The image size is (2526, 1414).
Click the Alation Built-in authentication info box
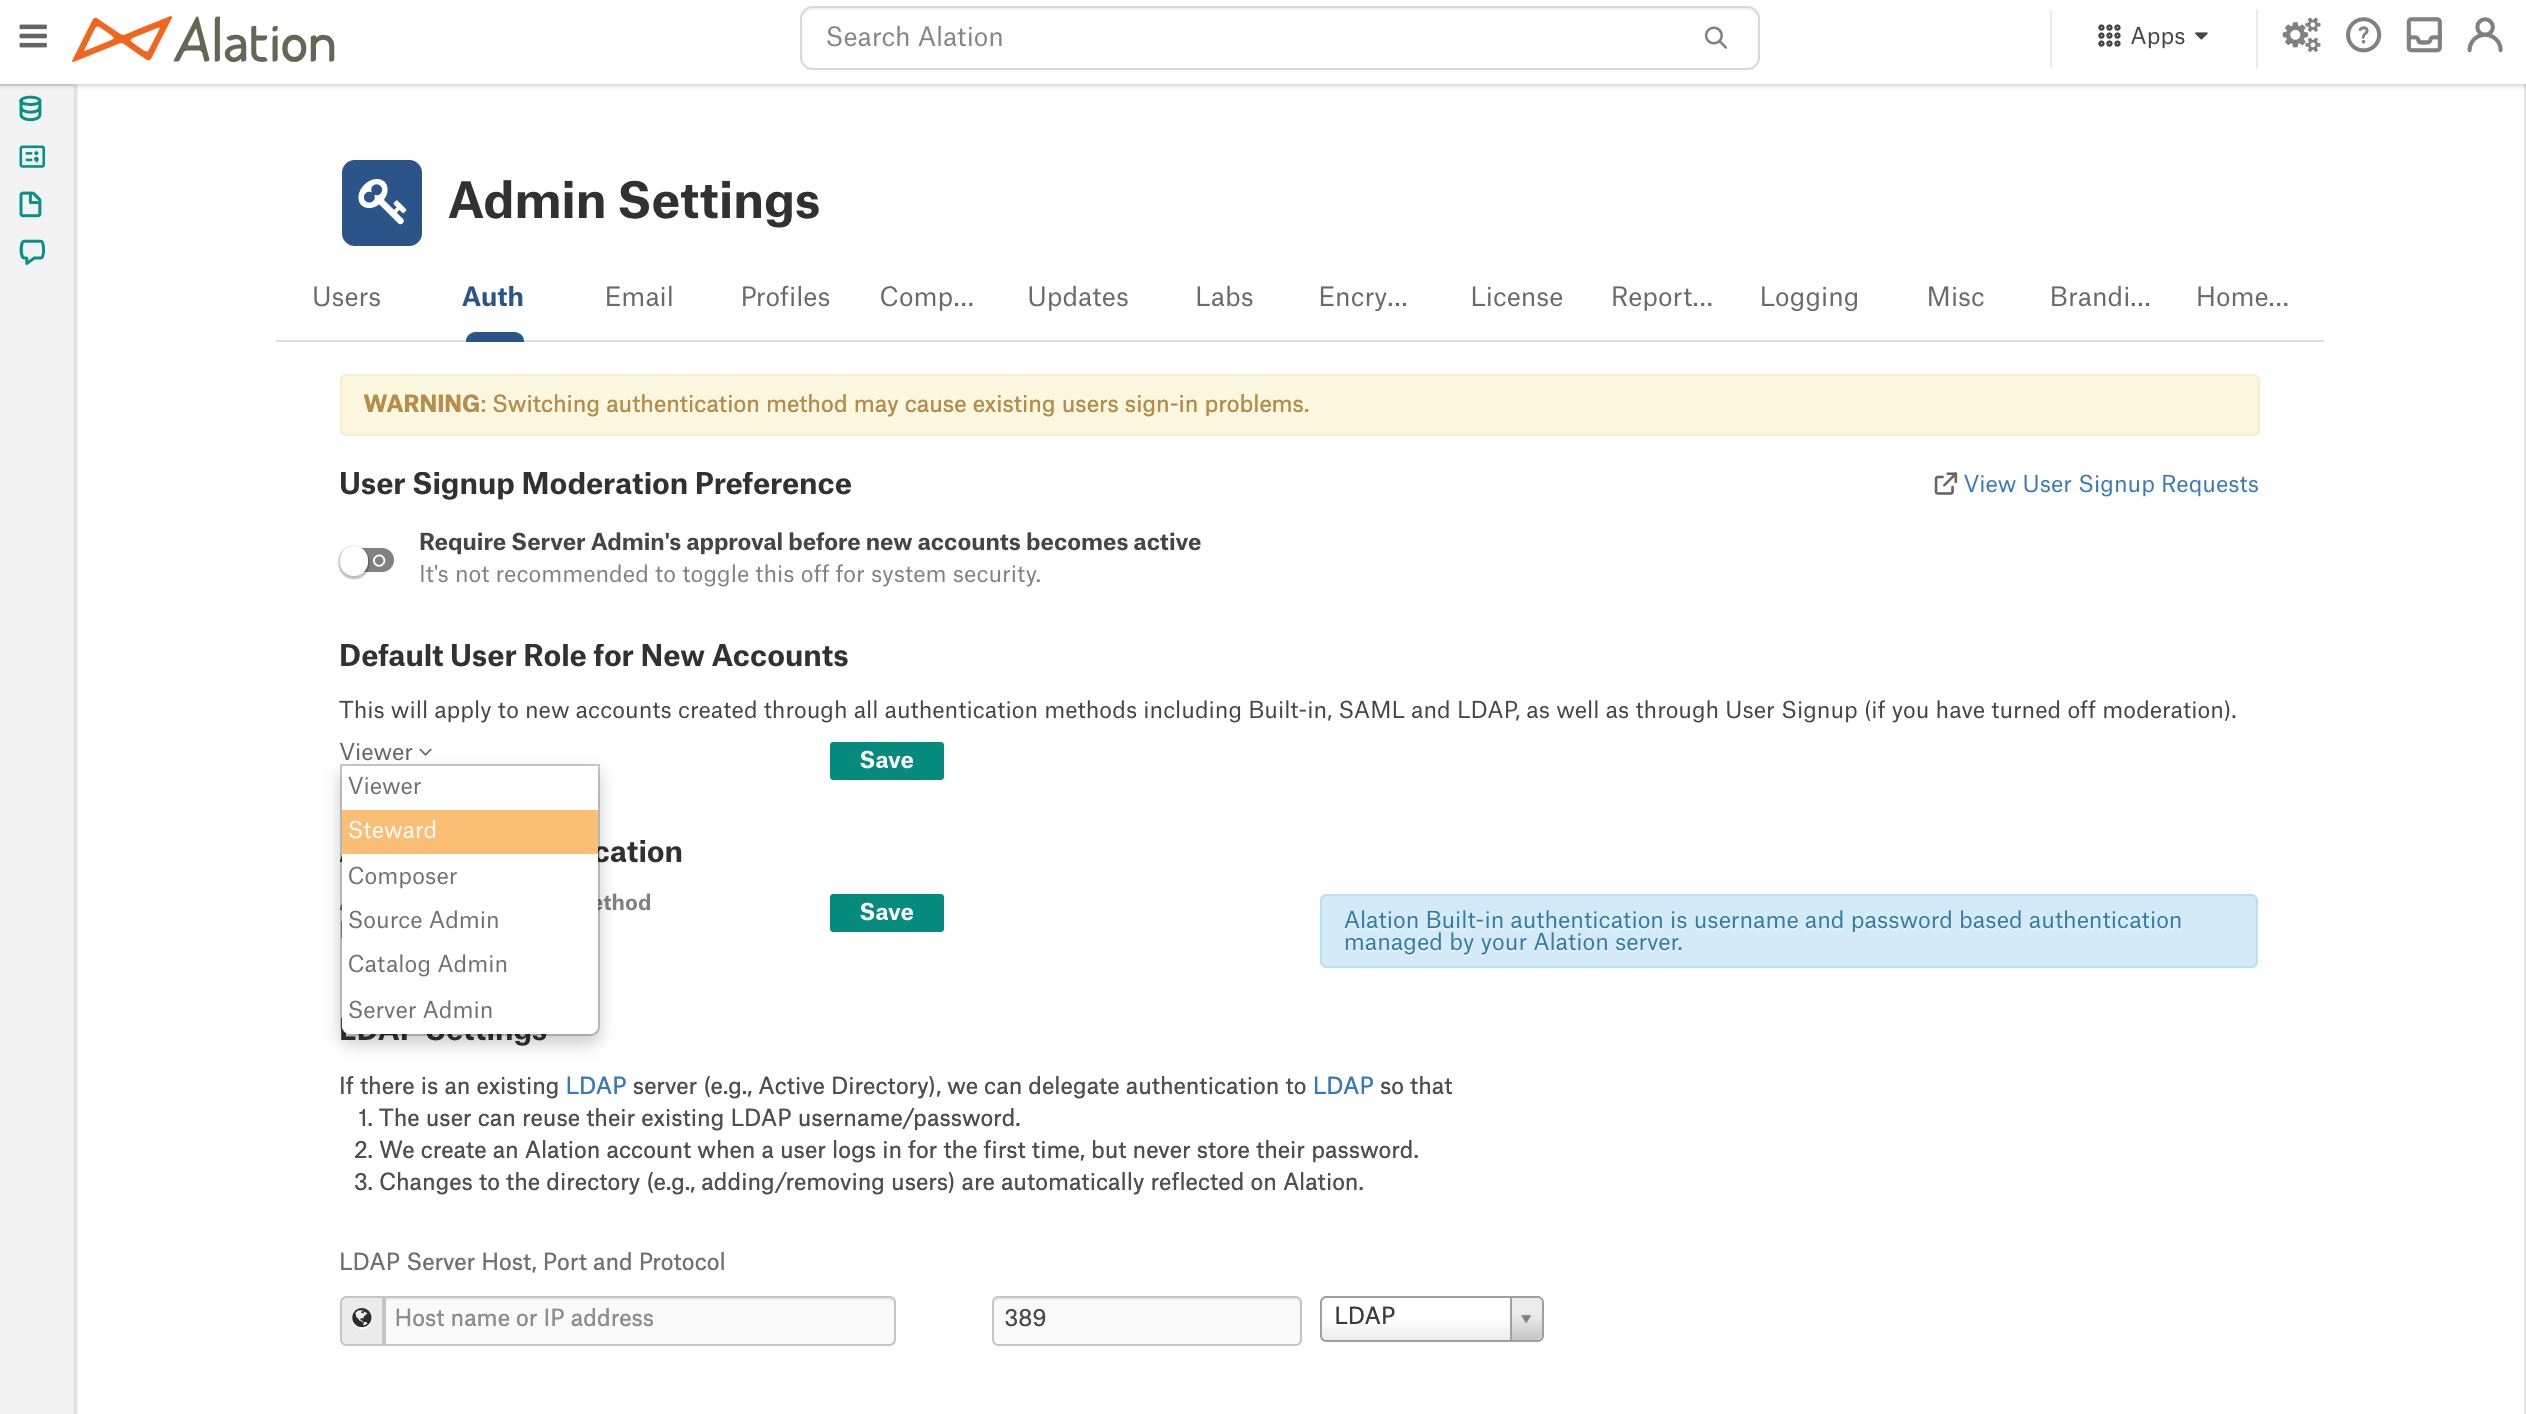[1788, 931]
